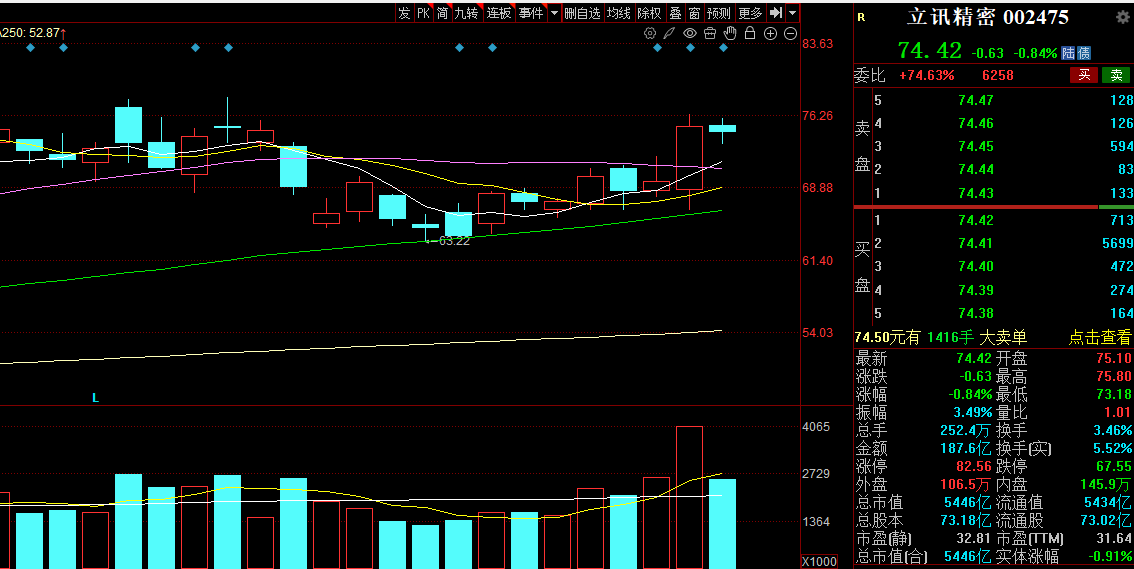This screenshot has height=569, width=1134.
Task: Open the toolbox icon on chart toolbar
Action: pyautogui.click(x=709, y=33)
